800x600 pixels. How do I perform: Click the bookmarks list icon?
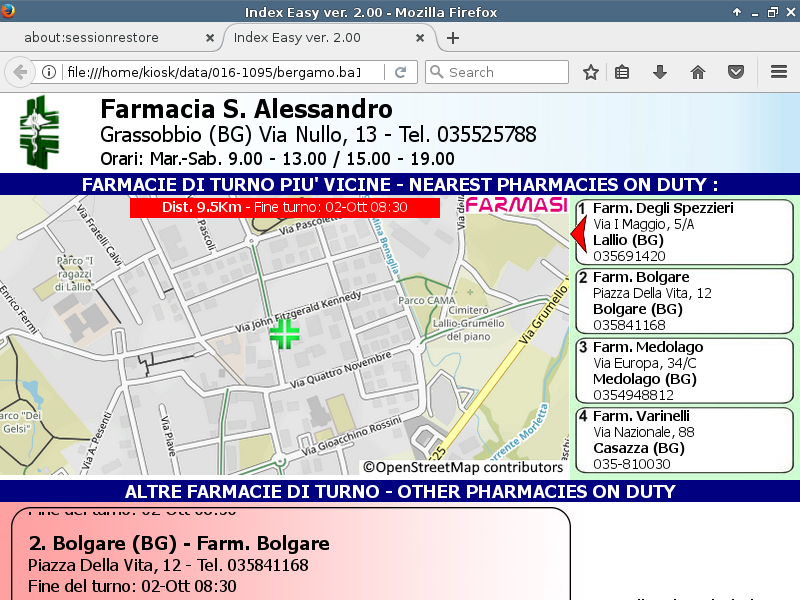coord(622,72)
